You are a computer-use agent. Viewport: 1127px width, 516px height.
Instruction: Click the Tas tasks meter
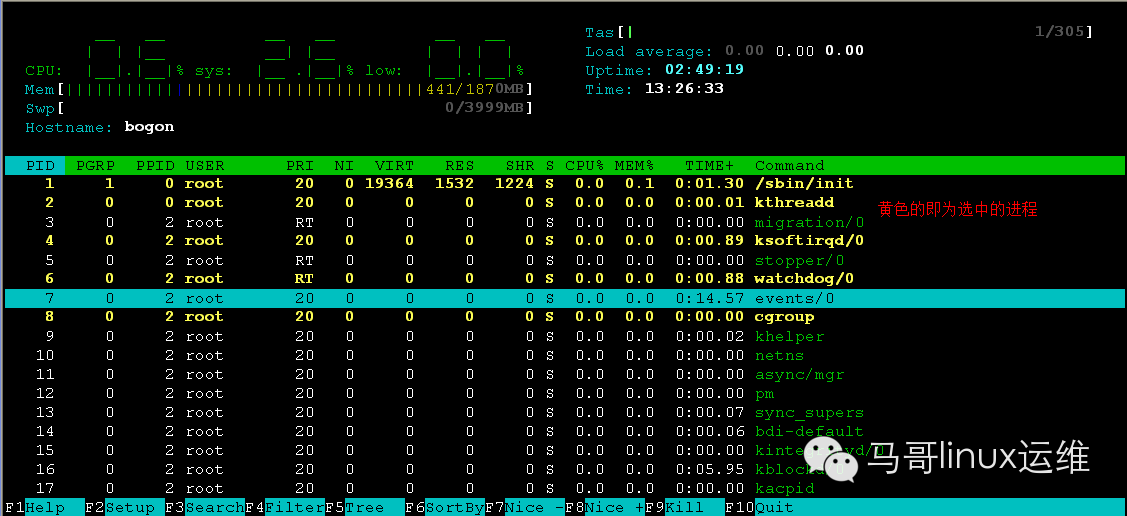(x=839, y=32)
